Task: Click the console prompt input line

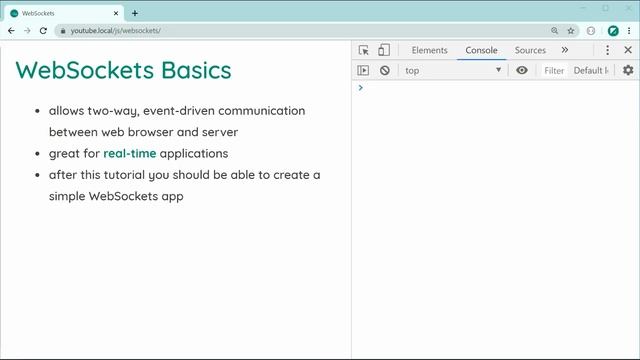Action: pyautogui.click(x=496, y=88)
